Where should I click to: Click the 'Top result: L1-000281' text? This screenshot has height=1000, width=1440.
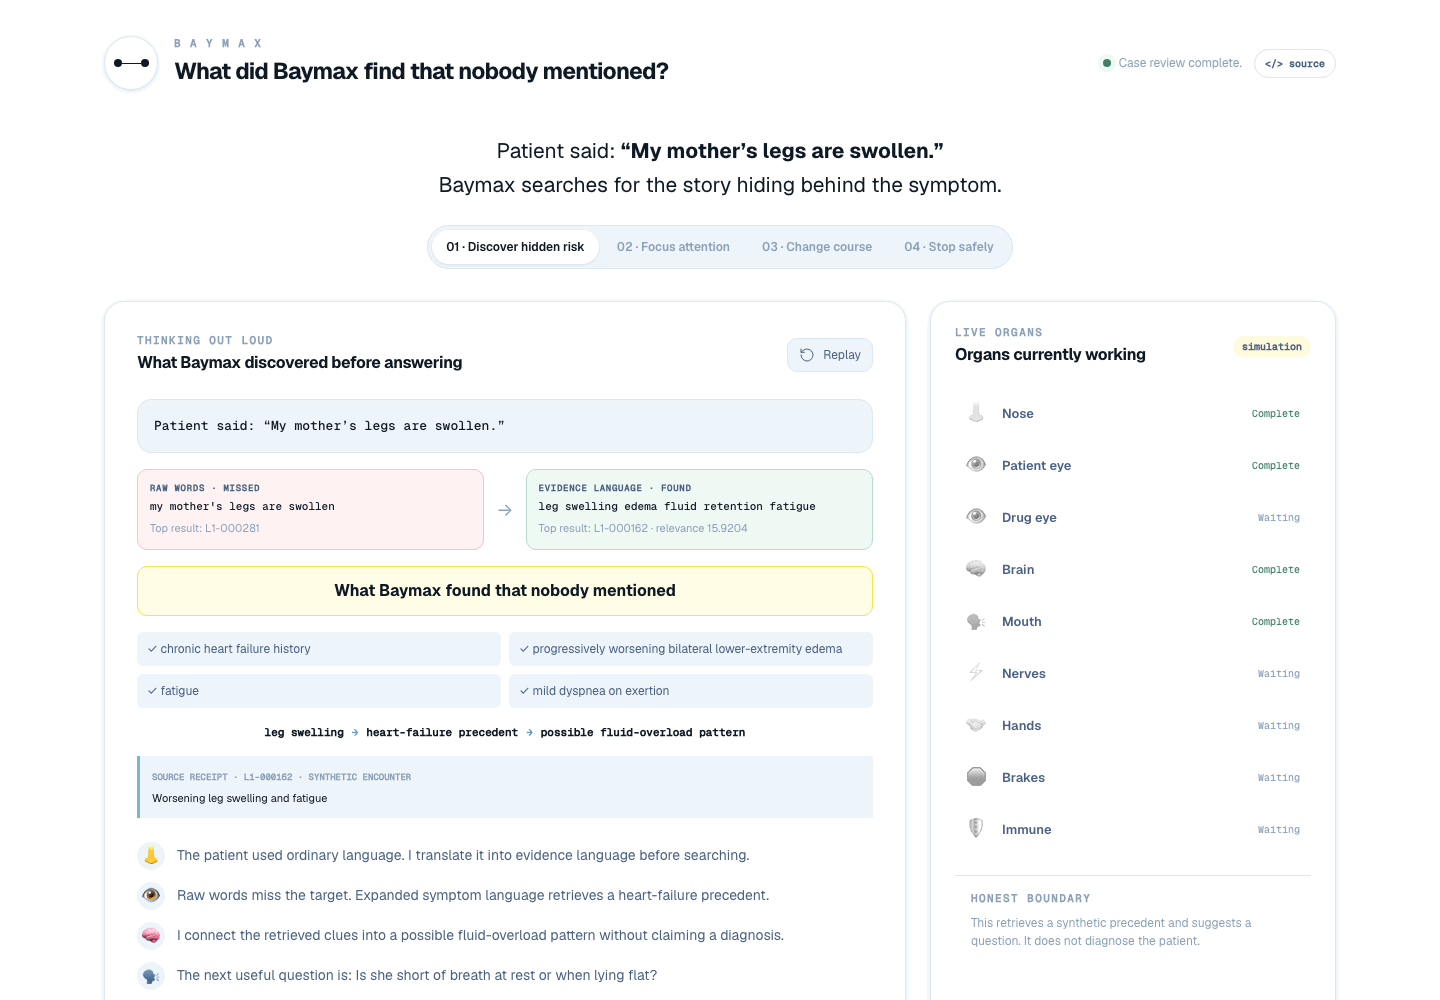tap(205, 529)
